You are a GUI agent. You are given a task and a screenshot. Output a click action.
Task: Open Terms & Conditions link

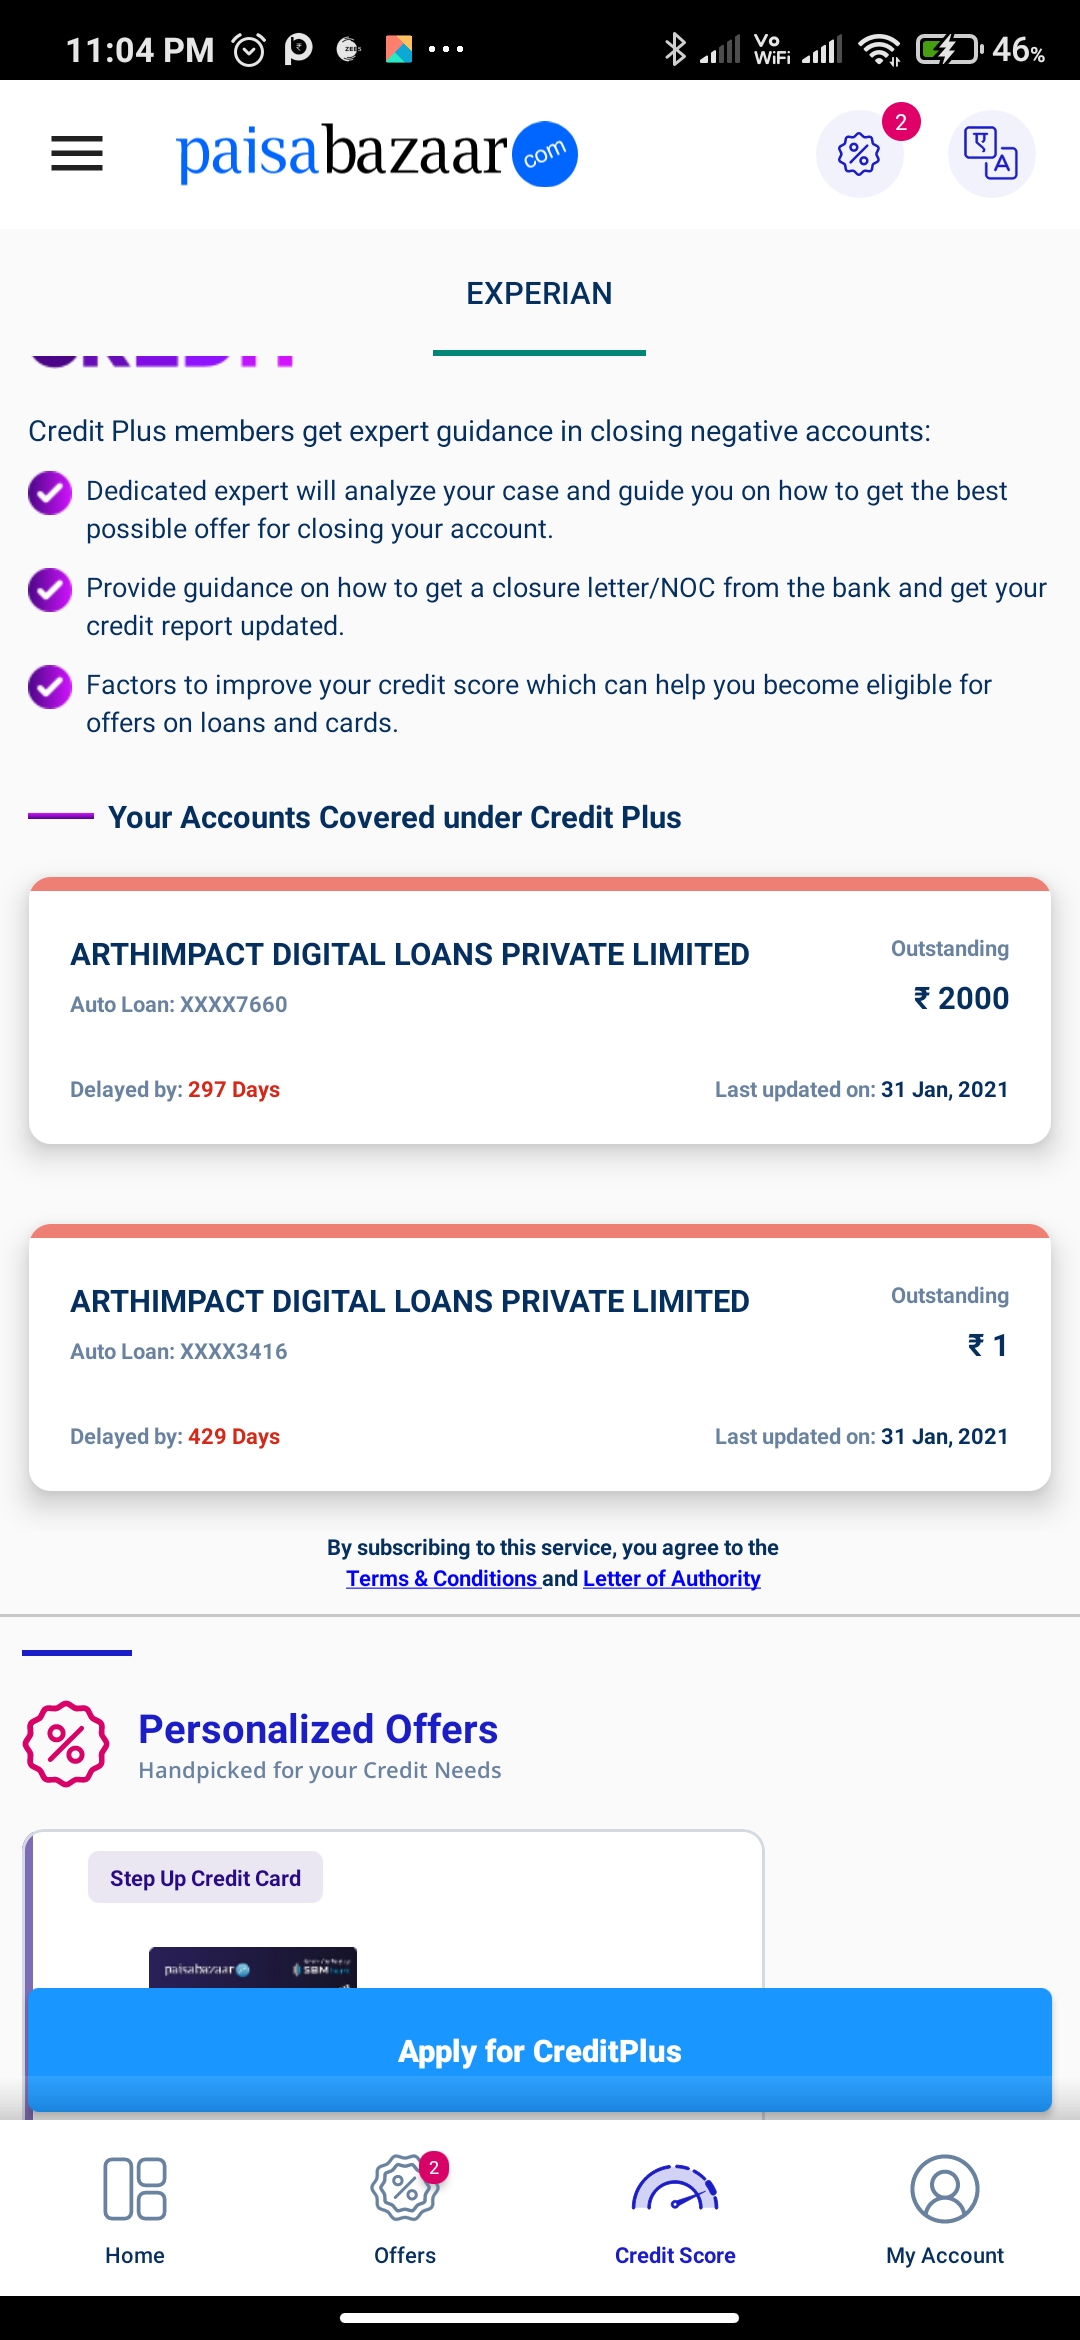point(441,1579)
